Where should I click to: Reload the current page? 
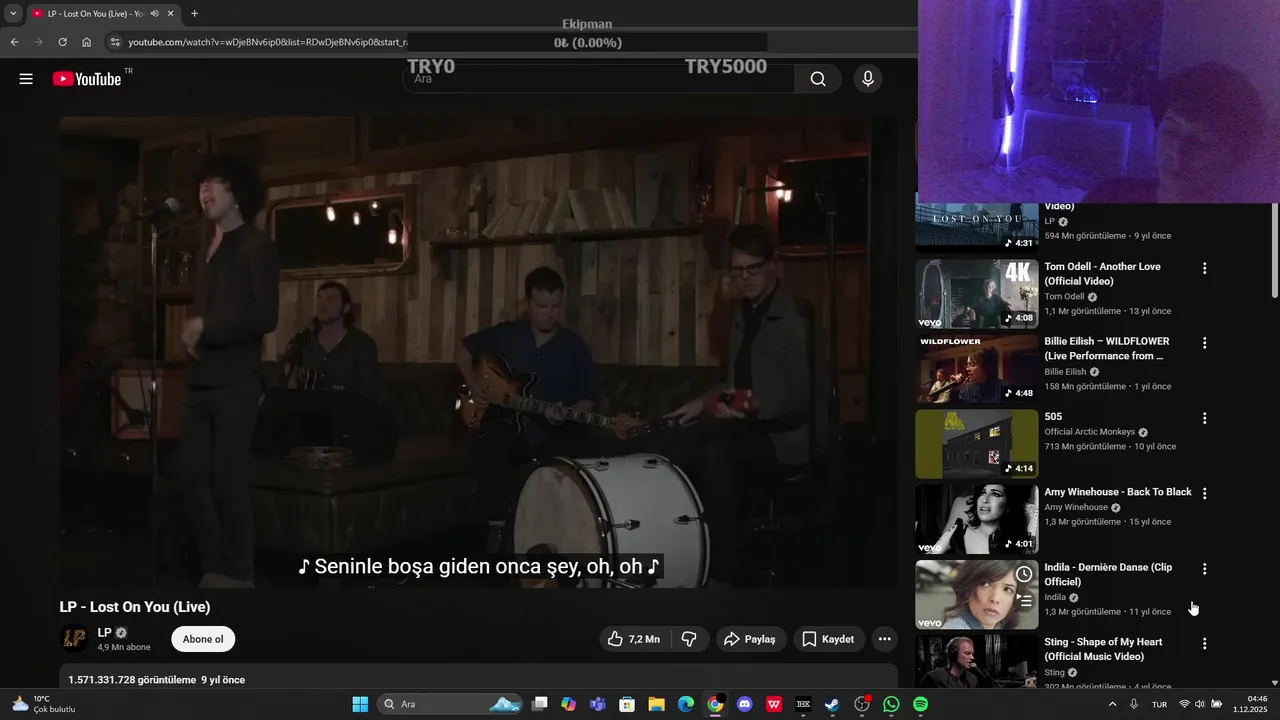[63, 42]
